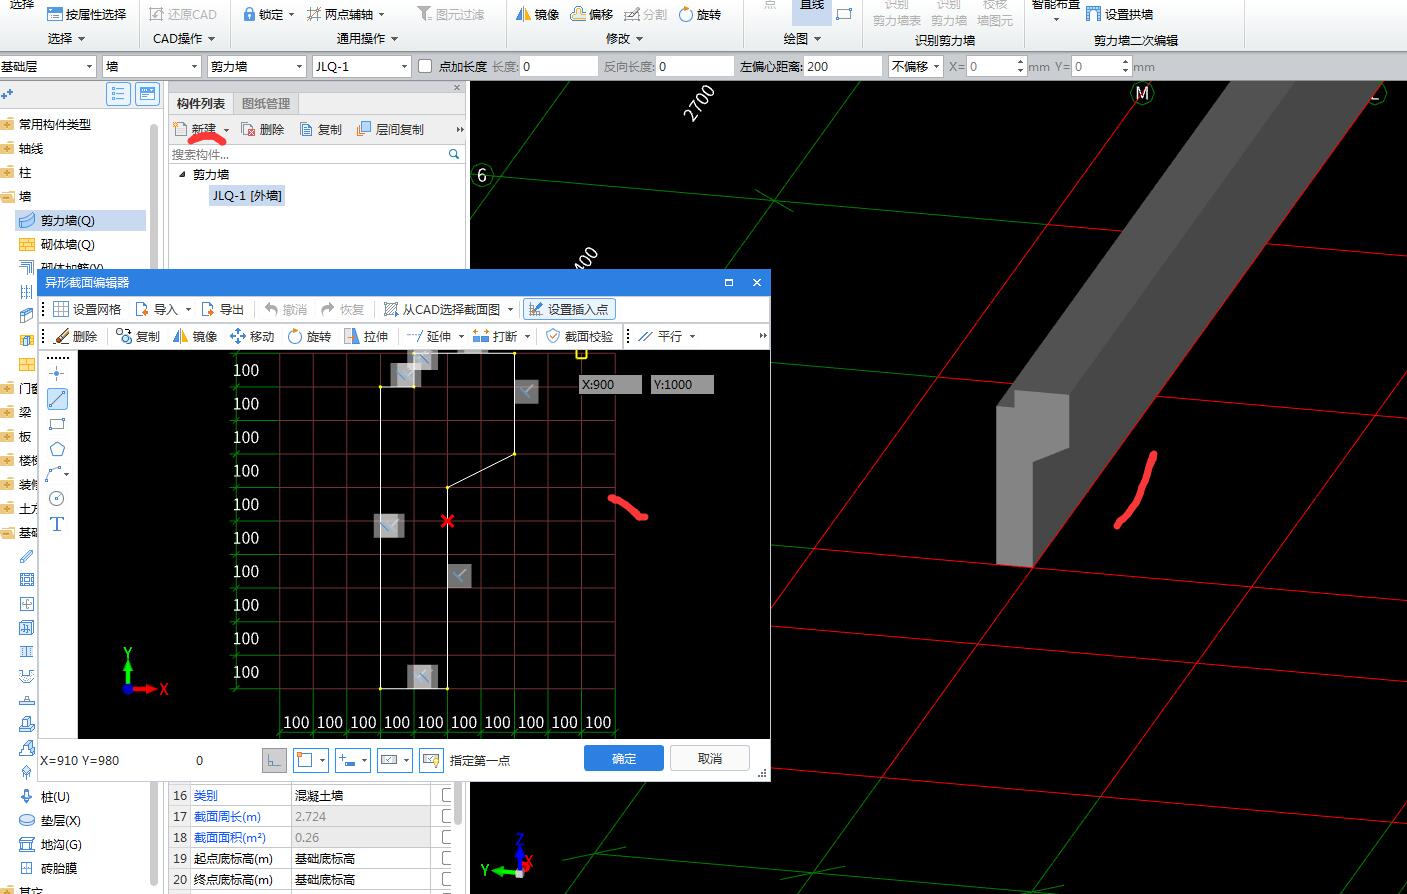The width and height of the screenshot is (1407, 894).
Task: Click 删除 delete in section editor toolbar
Action: coord(76,336)
